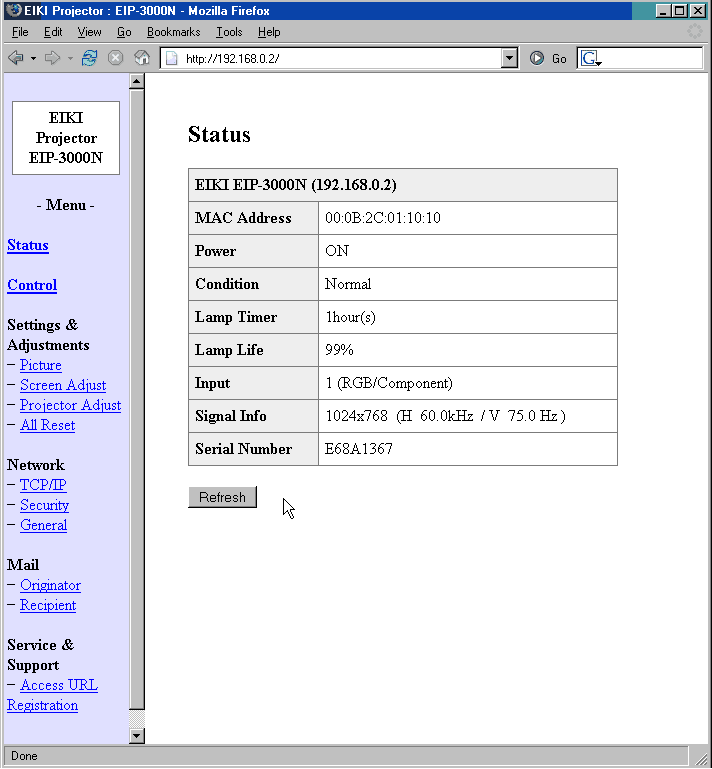Open the Google search engine icon dropdown
This screenshot has width=712, height=769.
tap(591, 59)
